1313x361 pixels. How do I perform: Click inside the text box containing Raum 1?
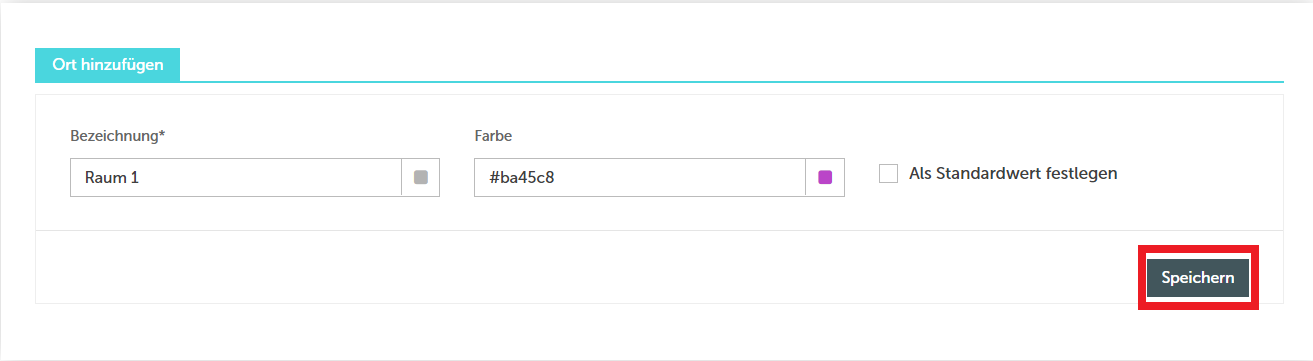pos(236,177)
